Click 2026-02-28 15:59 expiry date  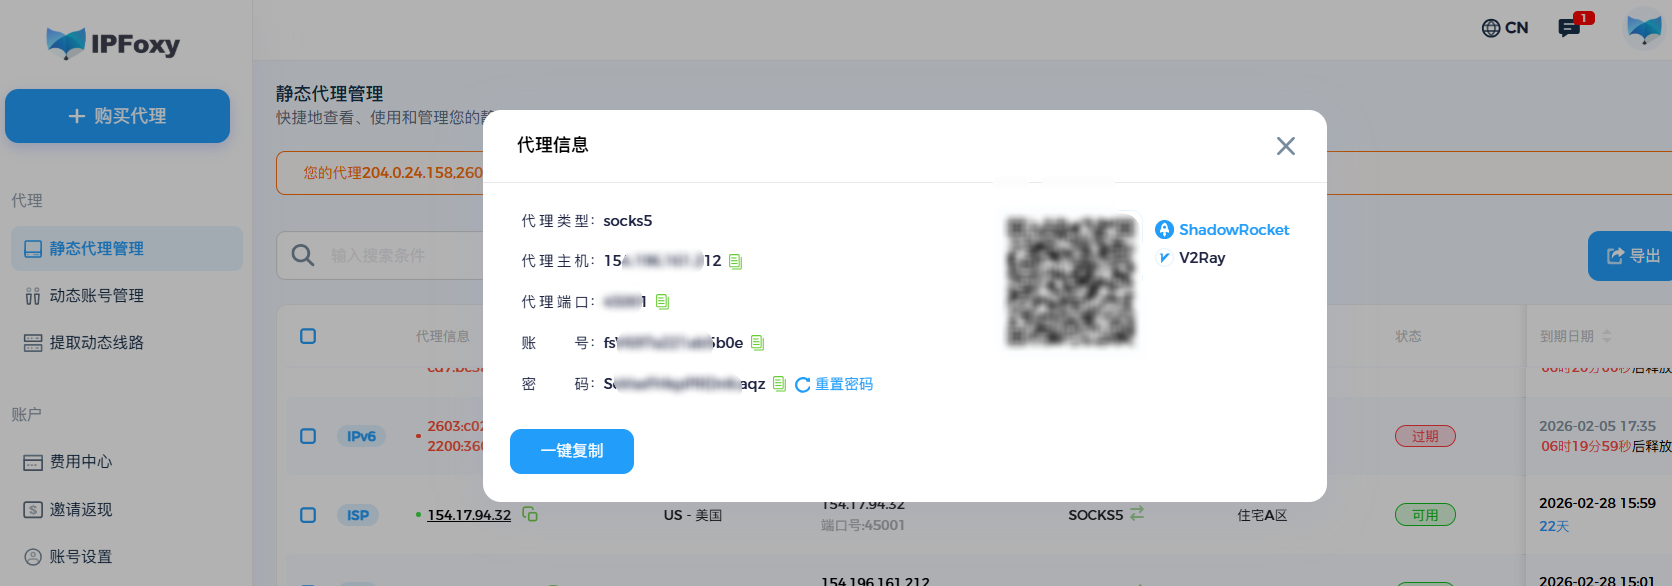1597,503
